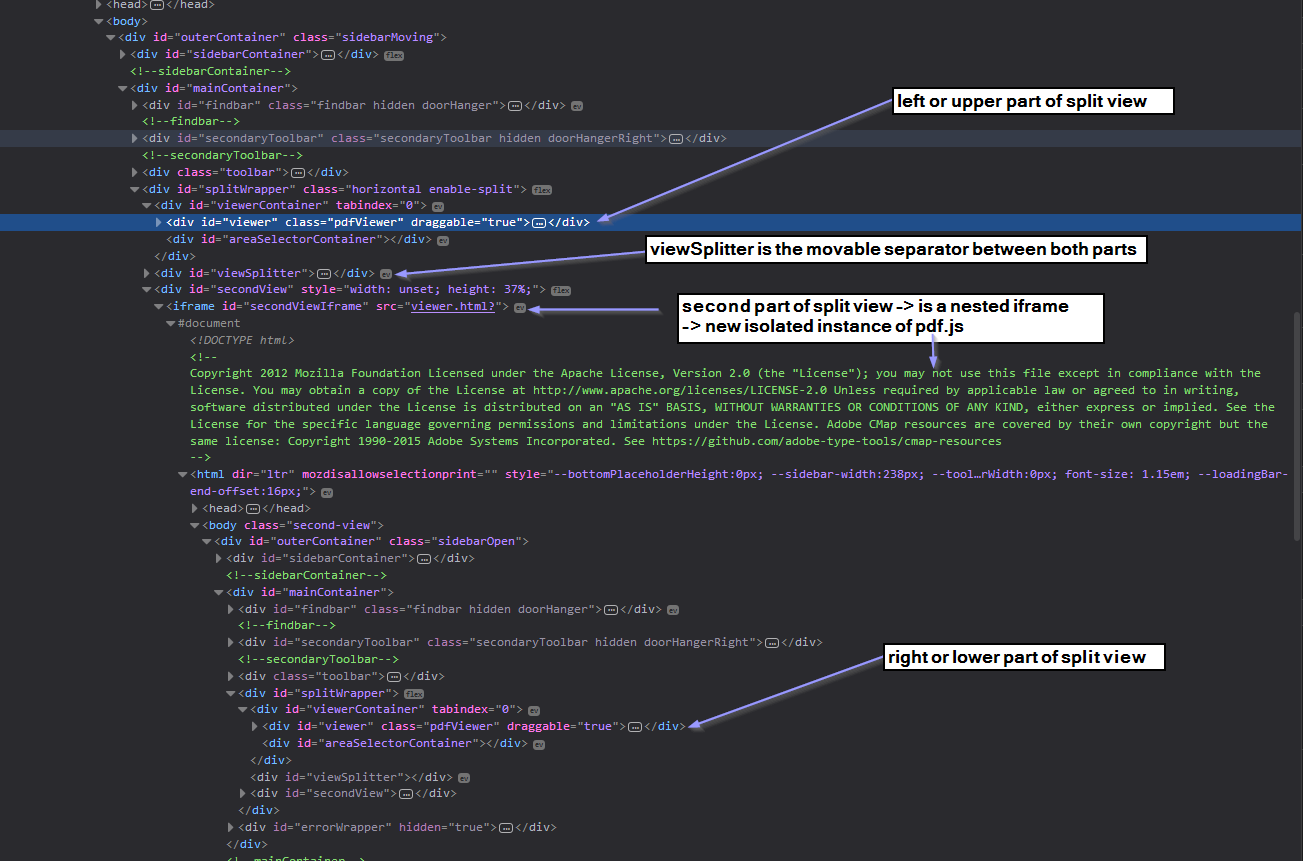The height and width of the screenshot is (861, 1303).
Task: Click ellipsis in the iframe's nested viewer div
Action: tap(635, 727)
